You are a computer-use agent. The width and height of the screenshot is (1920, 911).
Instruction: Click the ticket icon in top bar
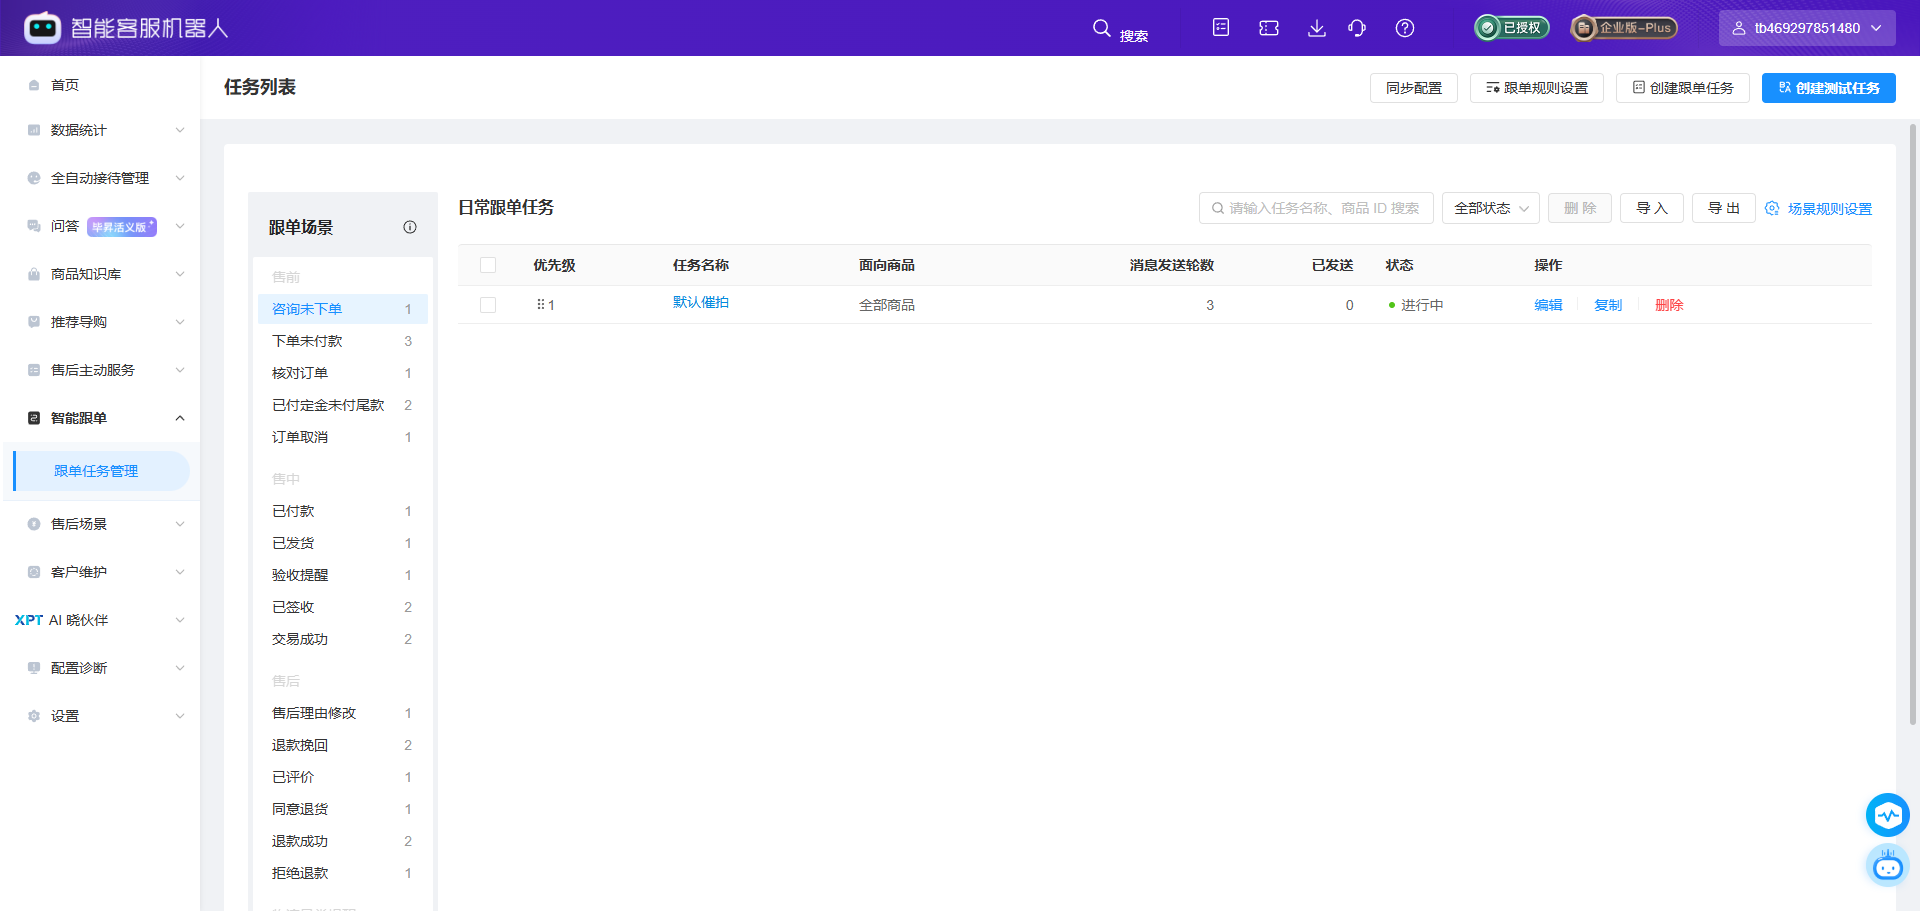click(1269, 28)
